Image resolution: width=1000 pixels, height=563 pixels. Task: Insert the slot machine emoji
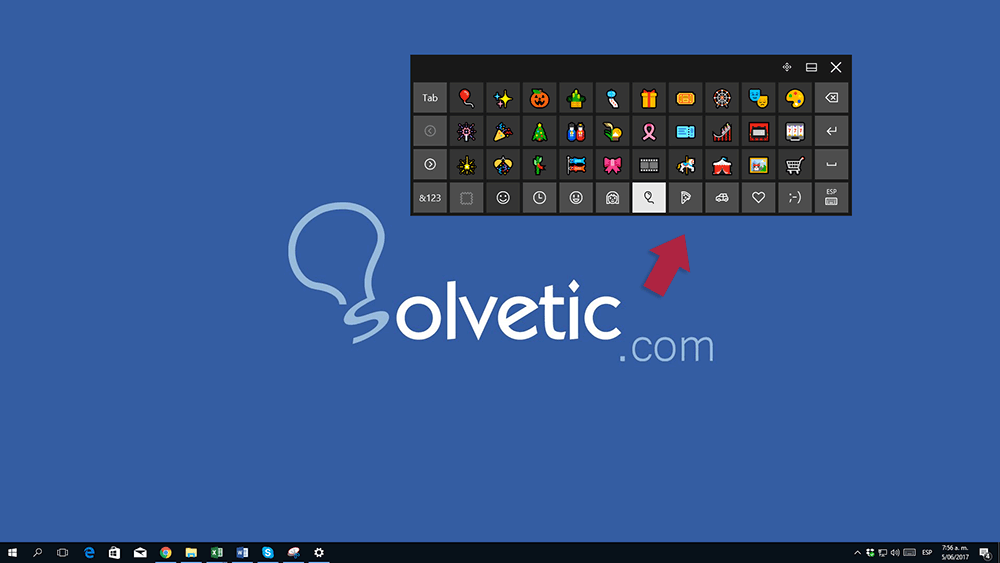(795, 131)
